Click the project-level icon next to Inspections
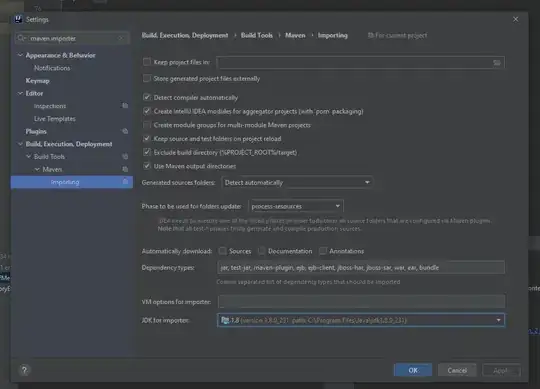This screenshot has height=389, width=540. [125, 106]
